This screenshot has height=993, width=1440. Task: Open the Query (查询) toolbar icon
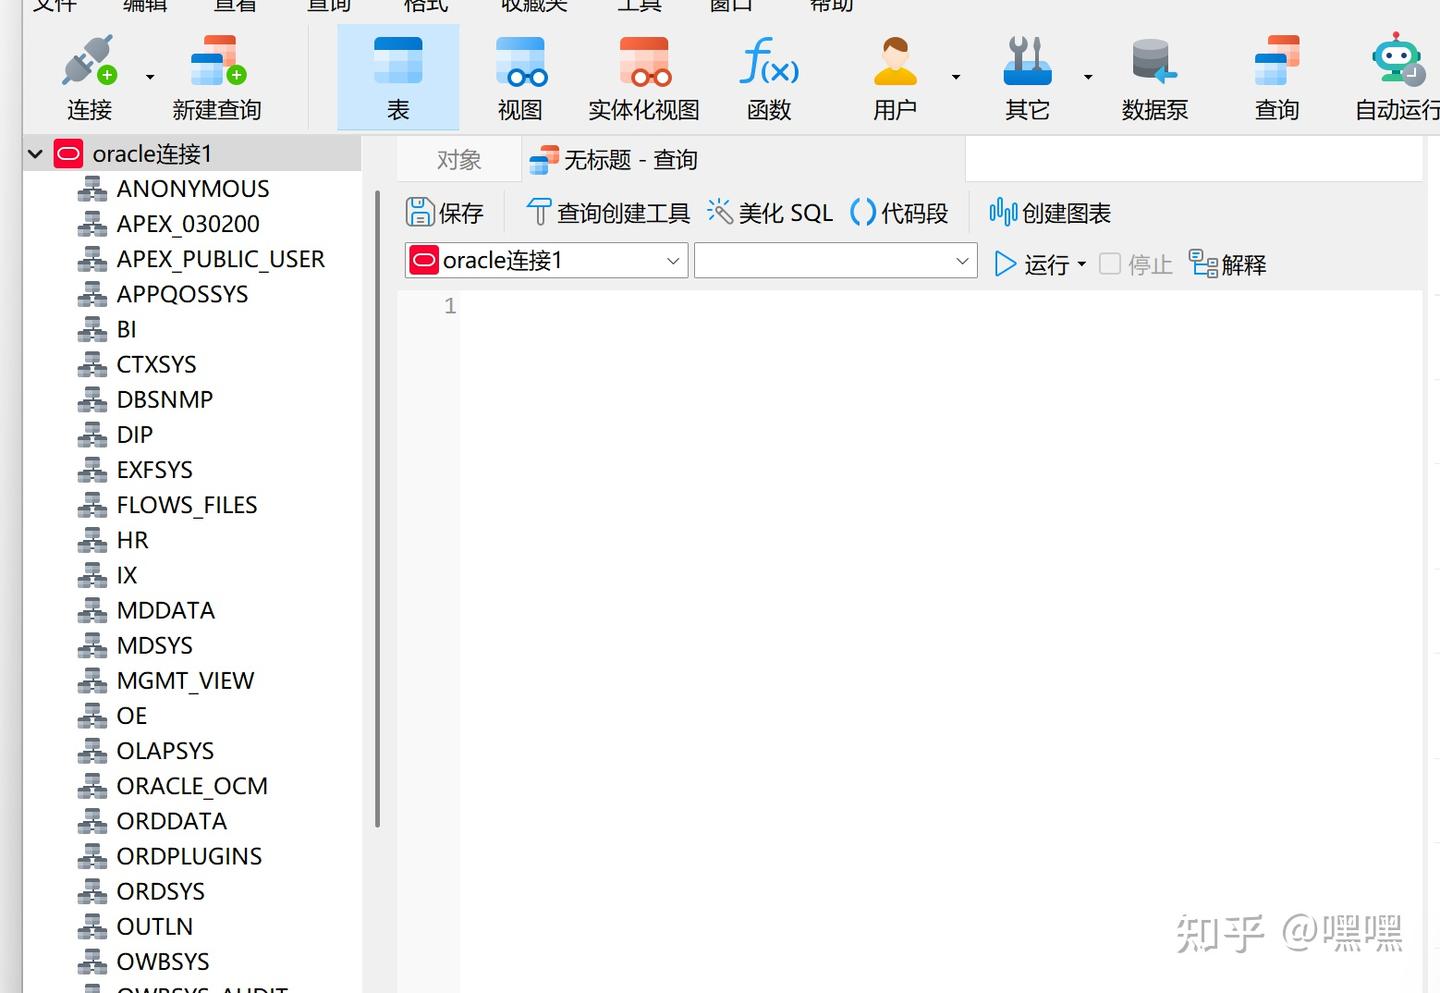coord(1277,61)
